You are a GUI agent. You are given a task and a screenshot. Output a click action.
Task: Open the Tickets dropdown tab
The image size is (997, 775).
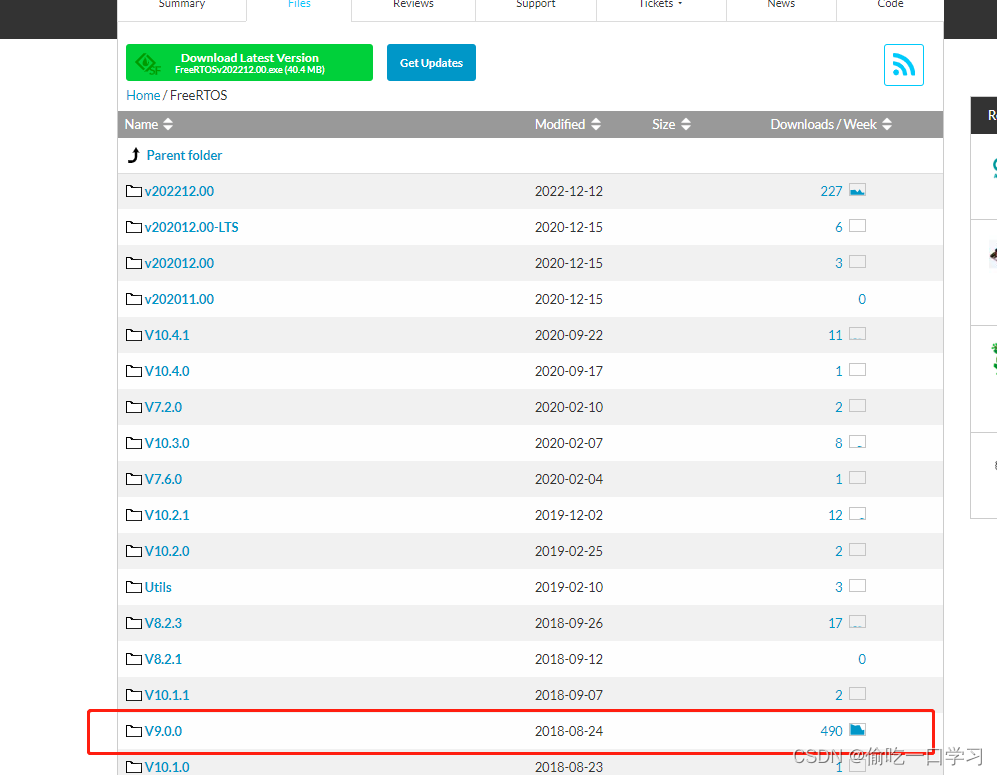coord(661,4)
